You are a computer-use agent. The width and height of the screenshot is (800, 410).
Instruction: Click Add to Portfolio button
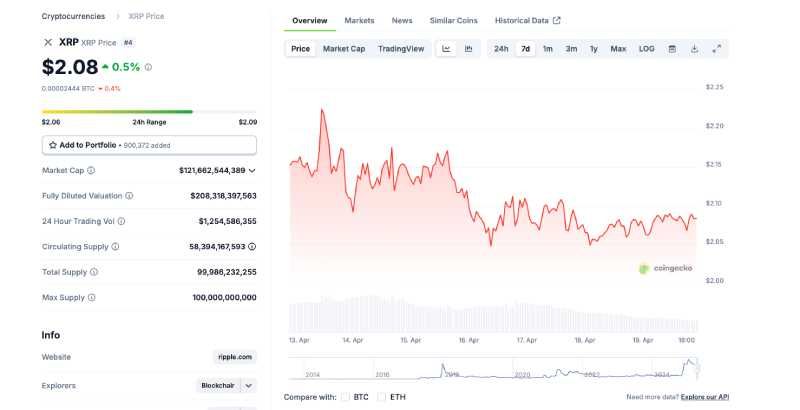(x=149, y=145)
